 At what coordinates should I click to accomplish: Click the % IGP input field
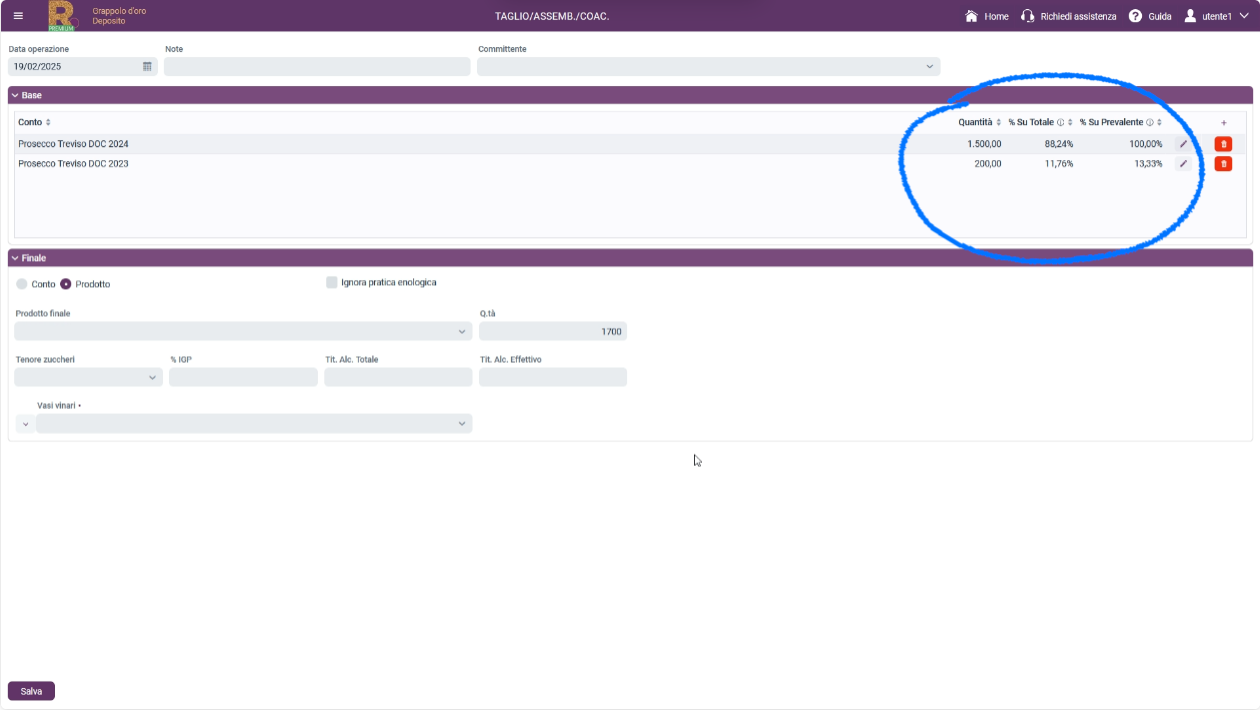(243, 377)
